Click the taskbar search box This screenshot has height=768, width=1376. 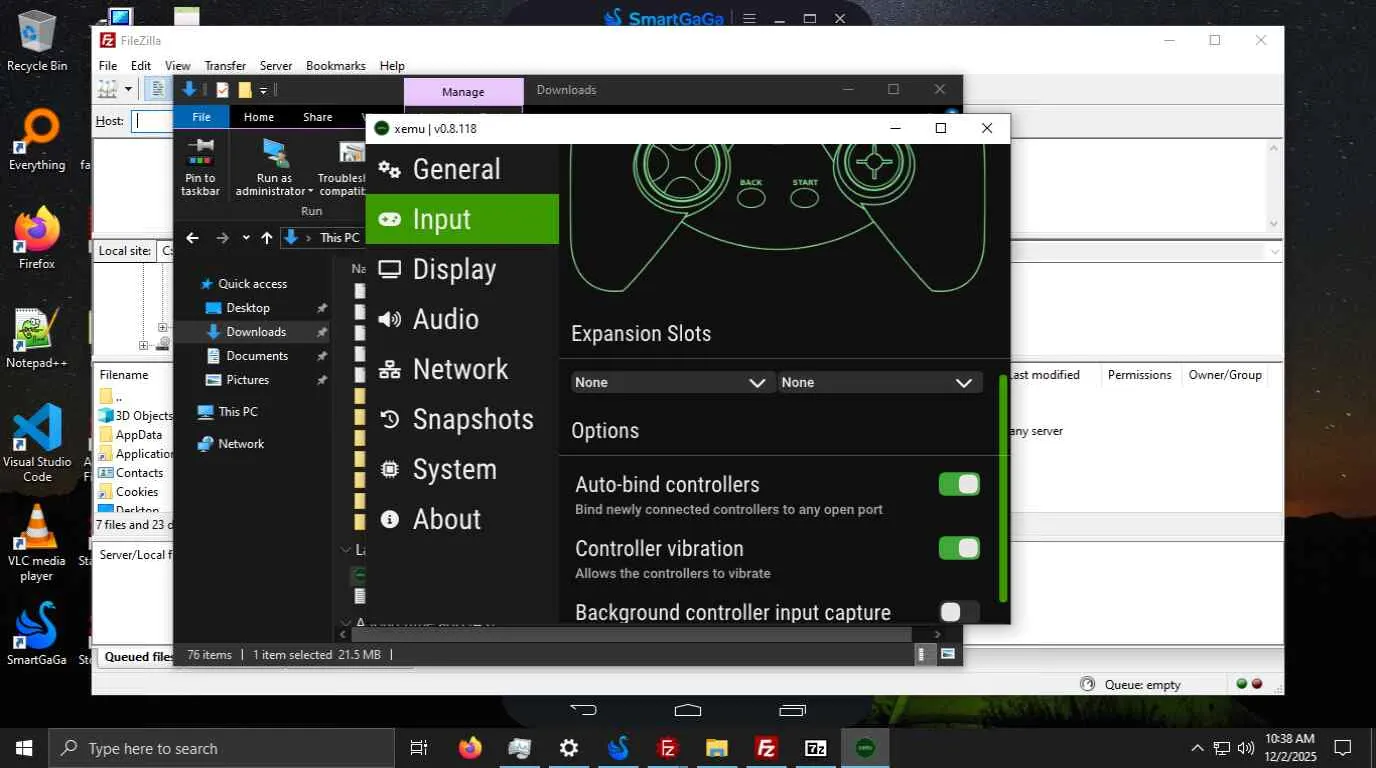[x=221, y=748]
